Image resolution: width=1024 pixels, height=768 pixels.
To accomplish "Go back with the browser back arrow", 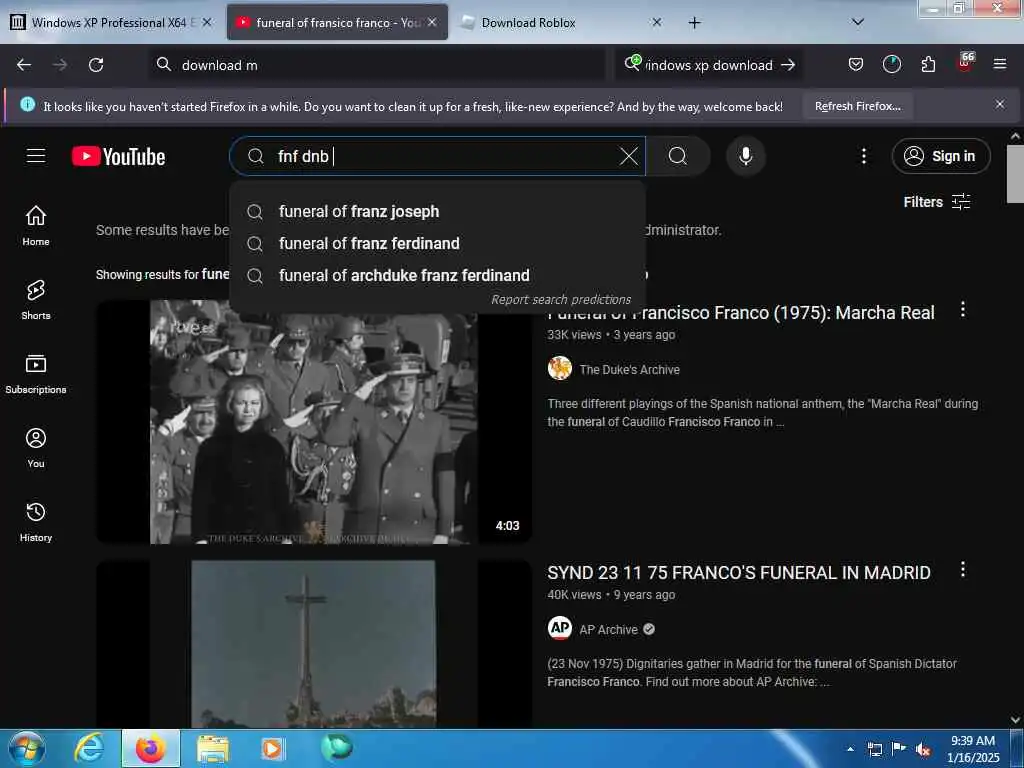I will pyautogui.click(x=24, y=65).
